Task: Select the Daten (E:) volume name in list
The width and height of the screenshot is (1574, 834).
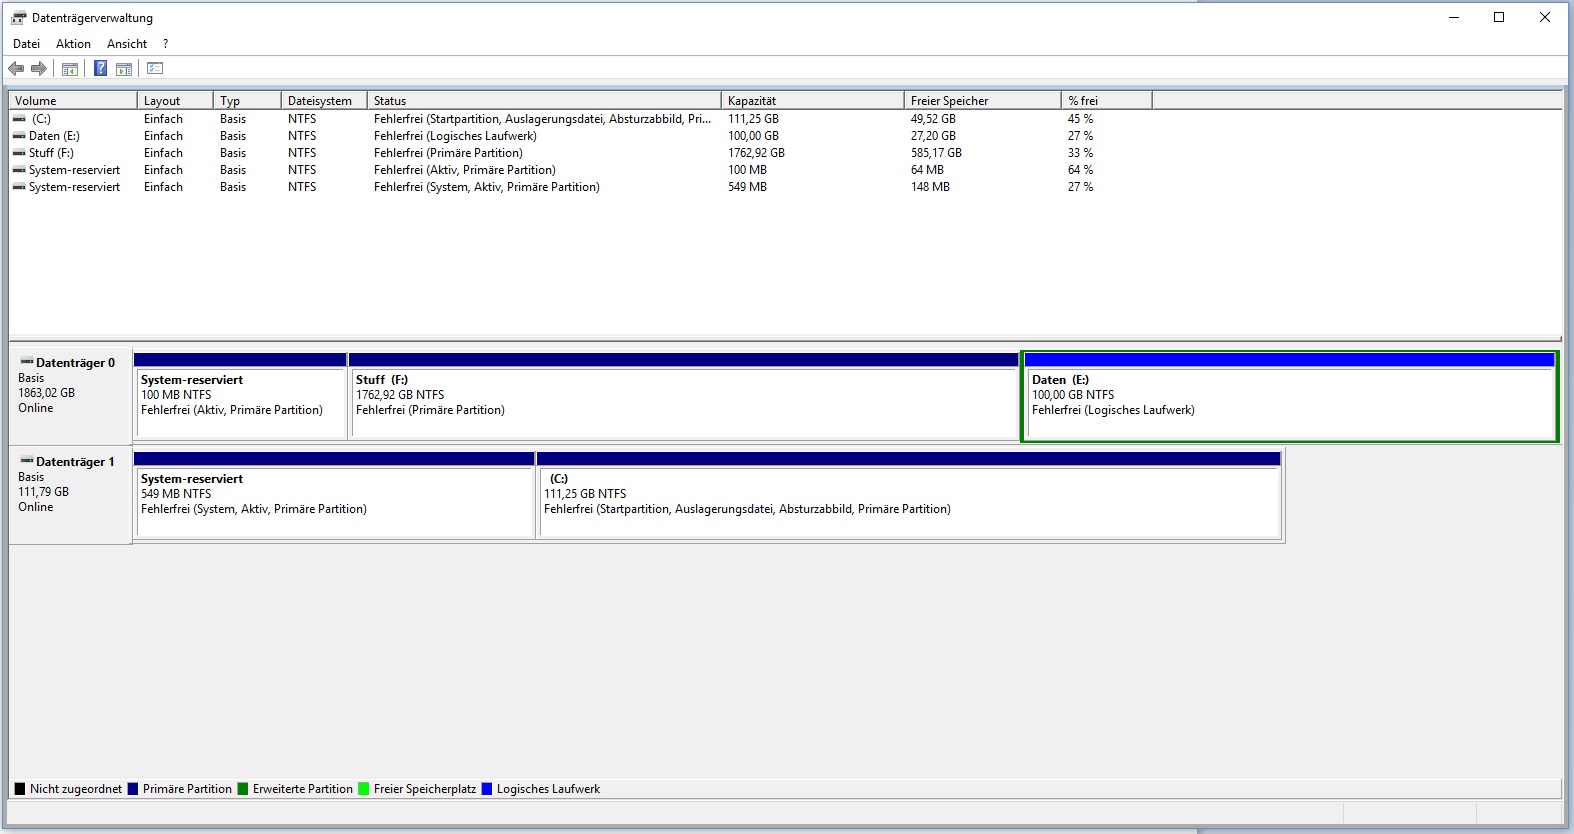Action: tap(54, 136)
